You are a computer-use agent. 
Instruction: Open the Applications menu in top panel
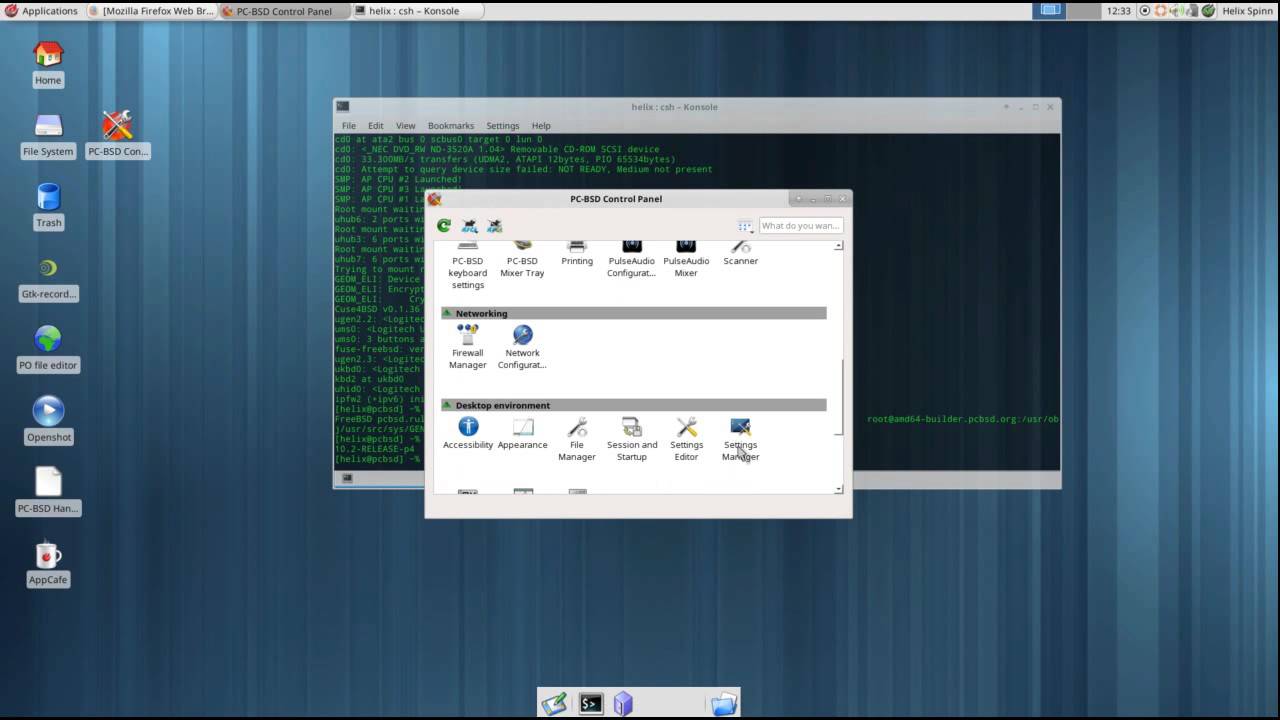[x=41, y=11]
